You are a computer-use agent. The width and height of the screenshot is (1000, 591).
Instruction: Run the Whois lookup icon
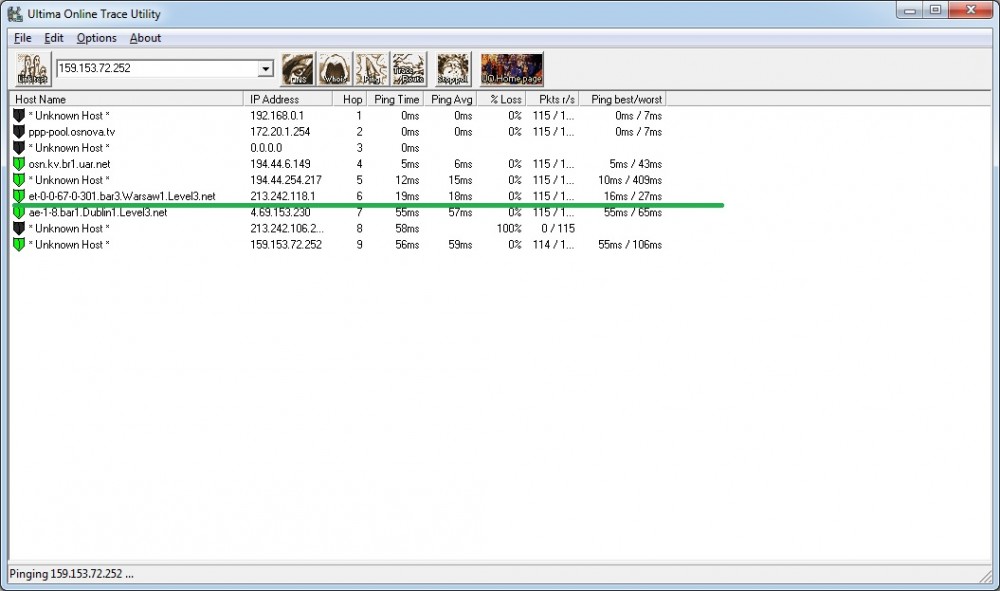click(x=335, y=69)
